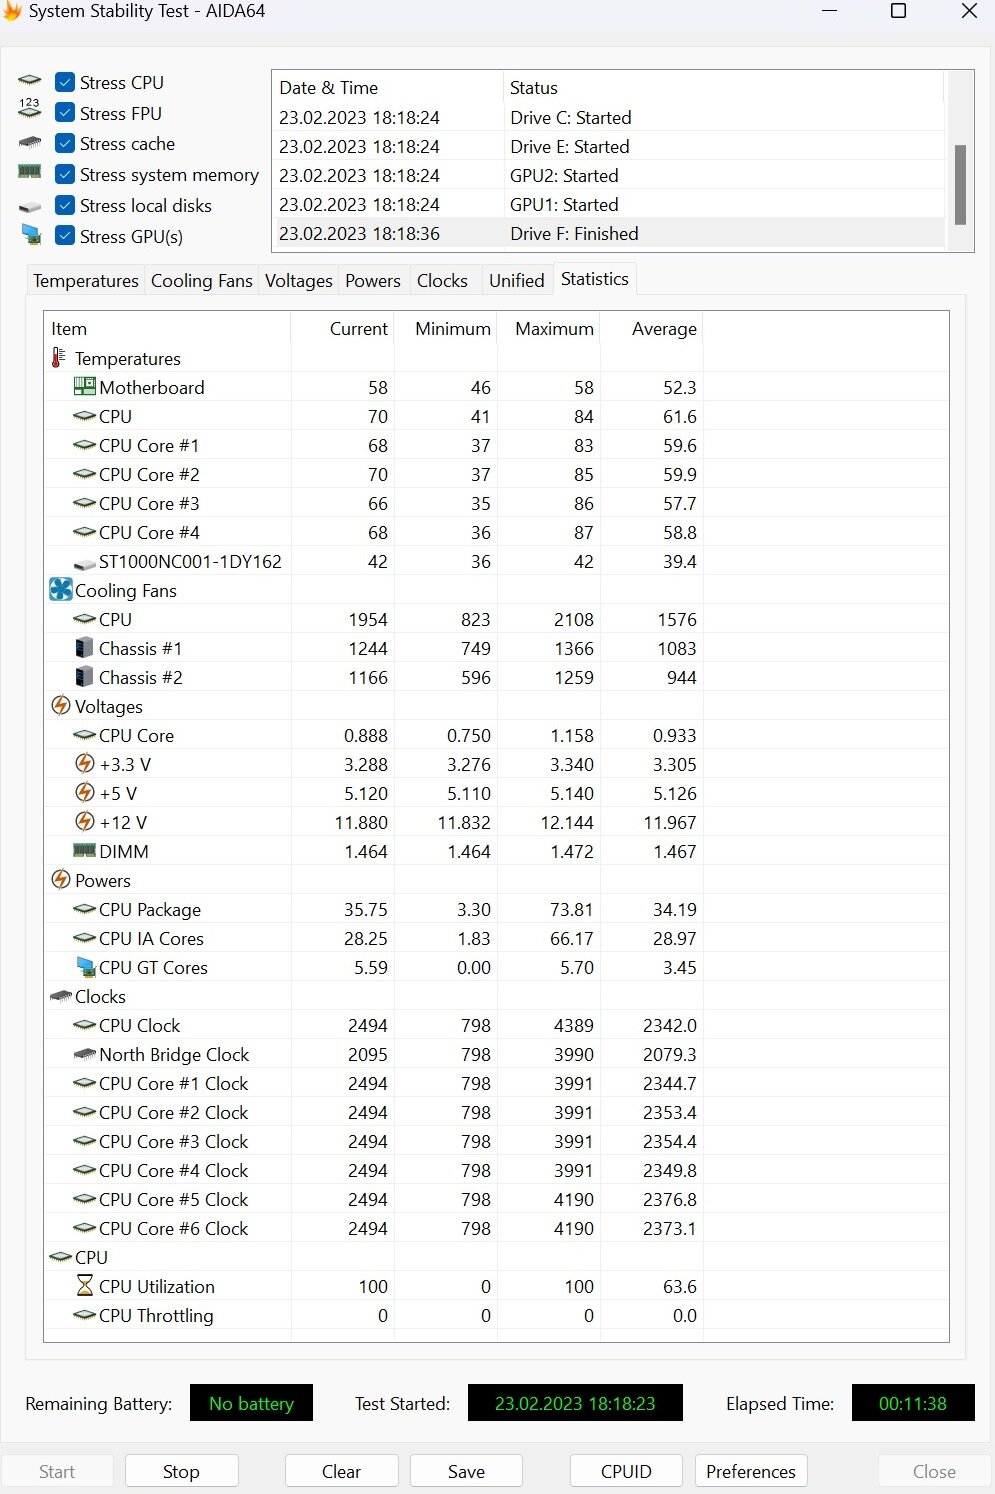
Task: Click the Chassis #2 case icon
Action: [x=85, y=677]
